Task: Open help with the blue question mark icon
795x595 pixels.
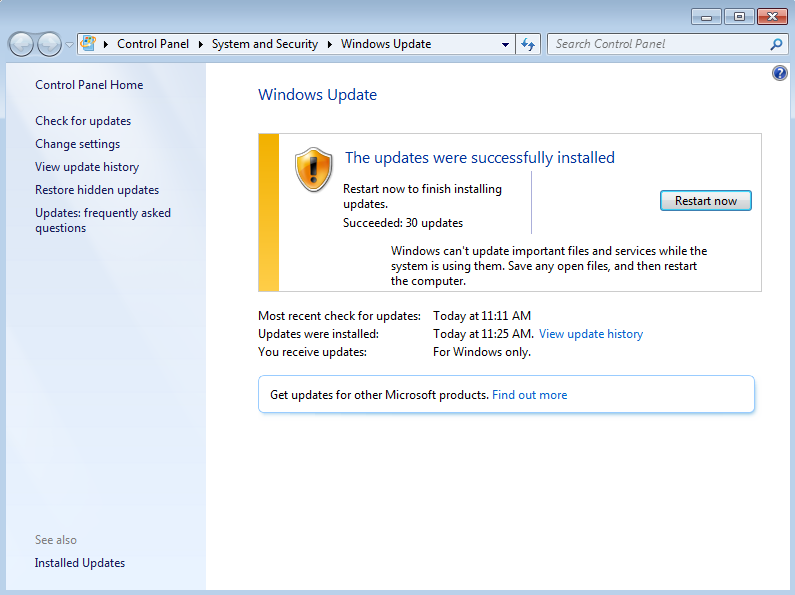Action: pos(780,74)
